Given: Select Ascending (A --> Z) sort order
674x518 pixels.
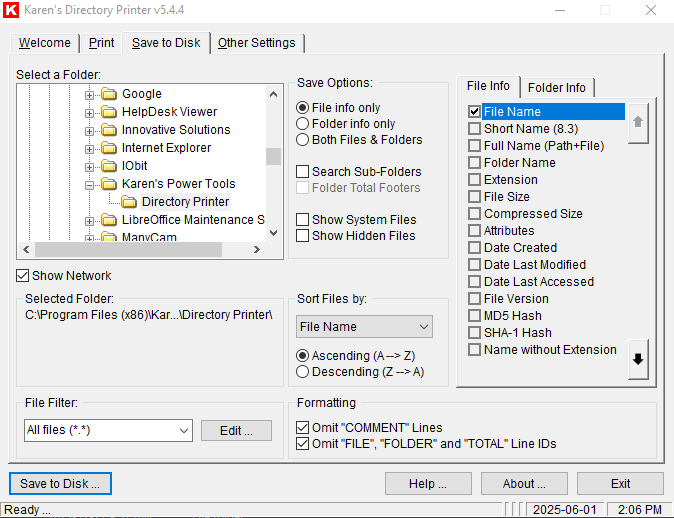Looking at the screenshot, I should pos(303,356).
